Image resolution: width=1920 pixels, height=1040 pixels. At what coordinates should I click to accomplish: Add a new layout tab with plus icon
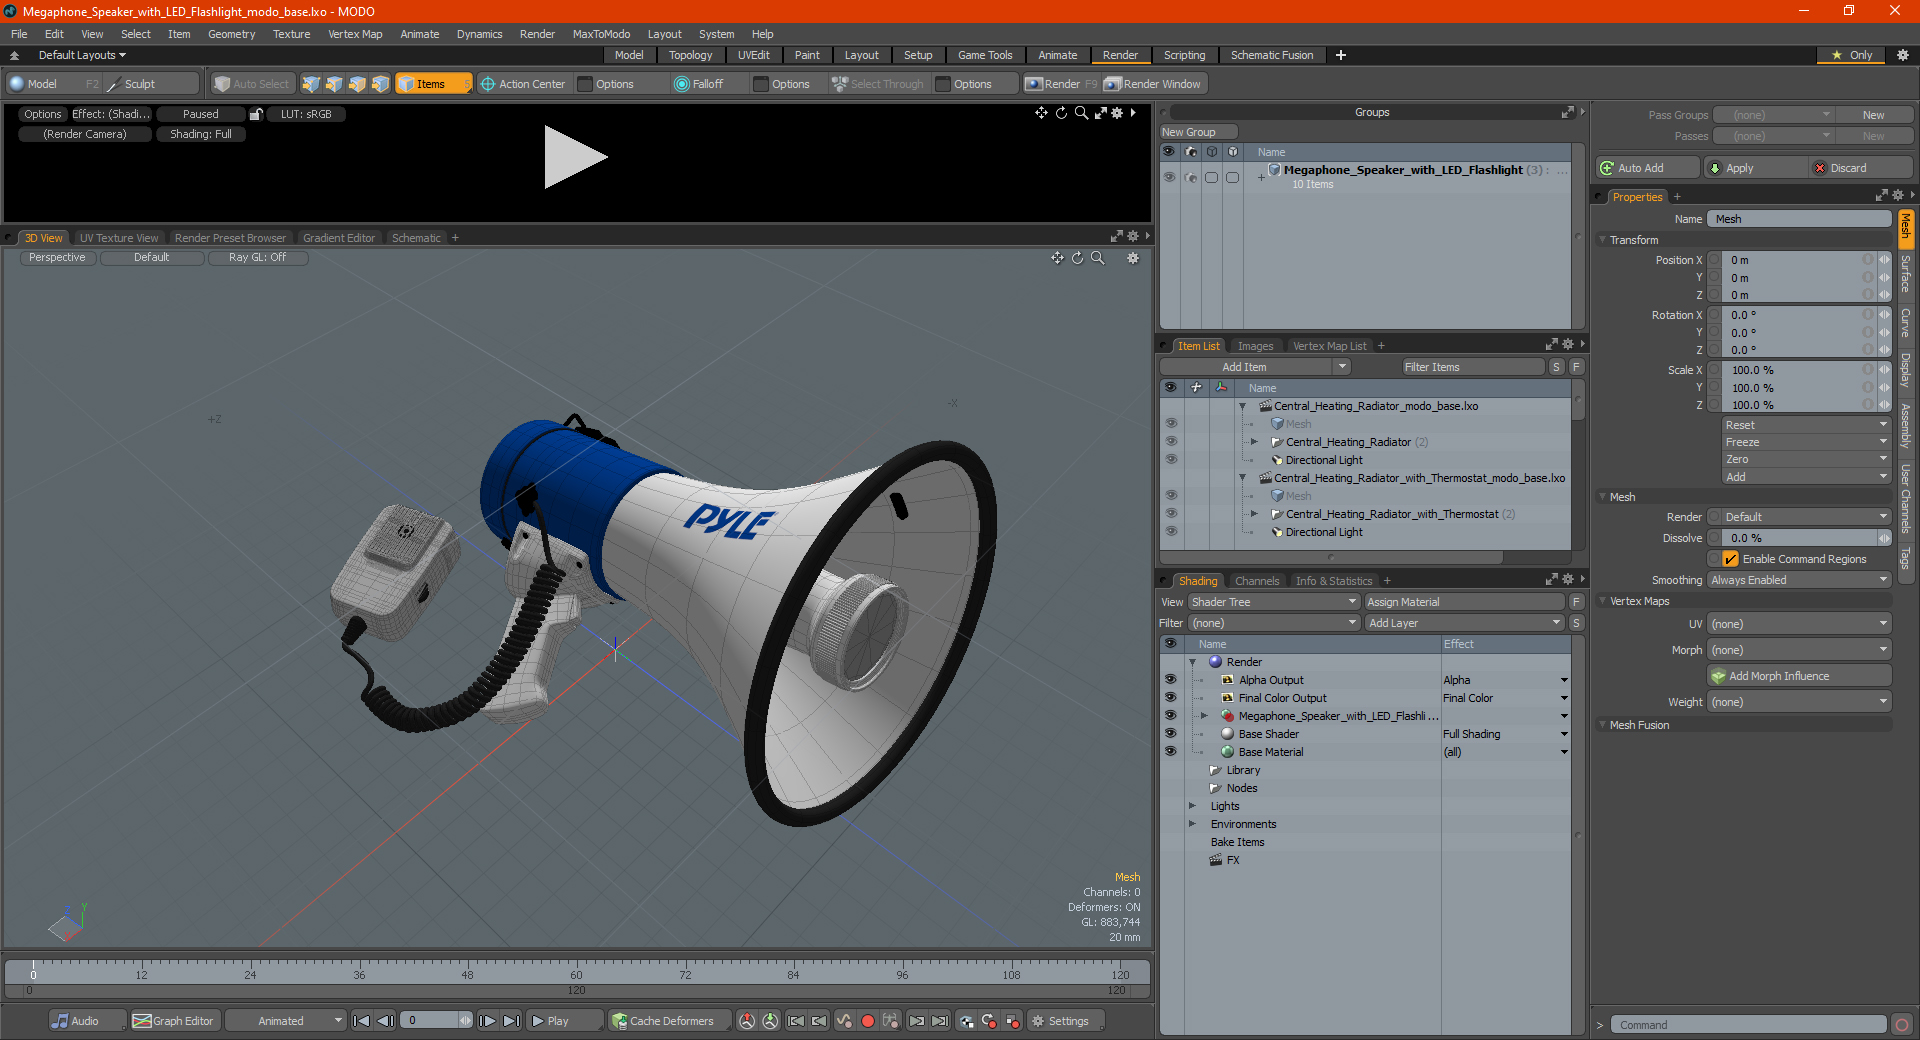[1341, 55]
